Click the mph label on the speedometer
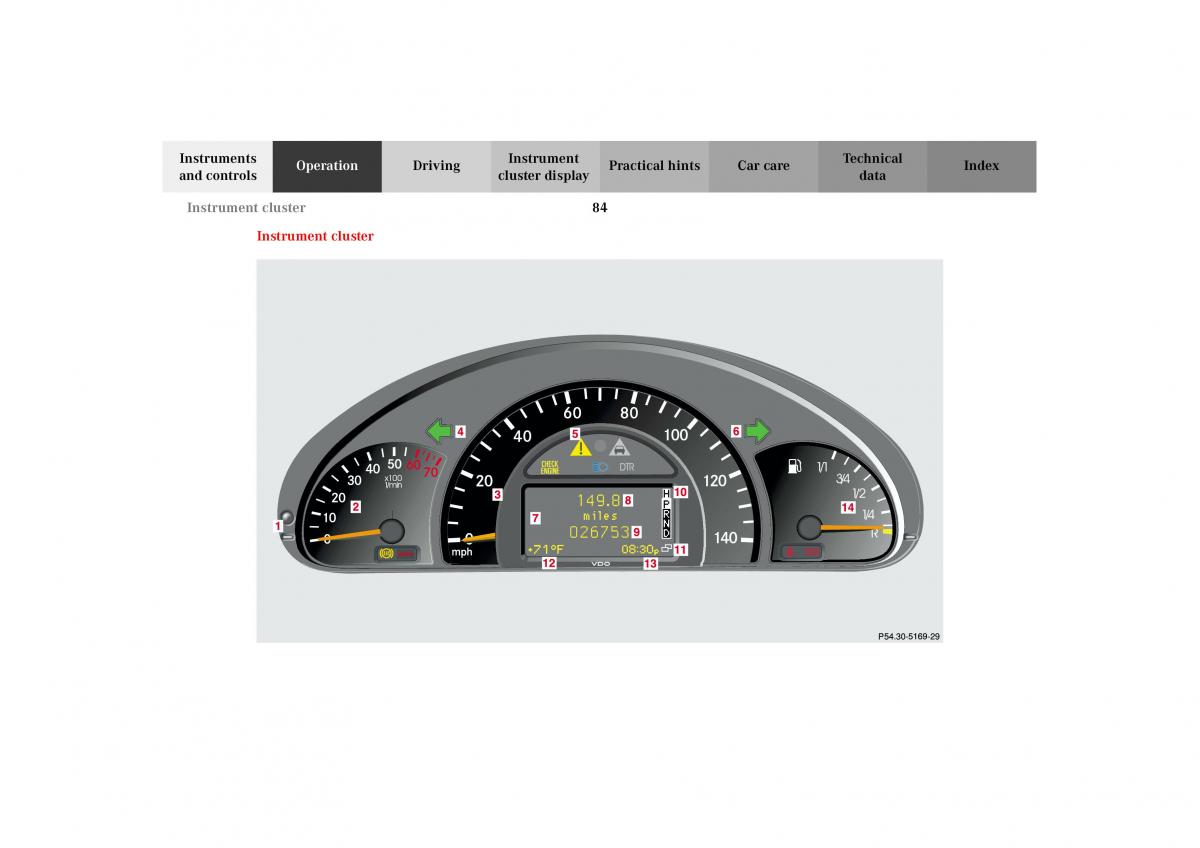1200x848 pixels. pos(461,552)
